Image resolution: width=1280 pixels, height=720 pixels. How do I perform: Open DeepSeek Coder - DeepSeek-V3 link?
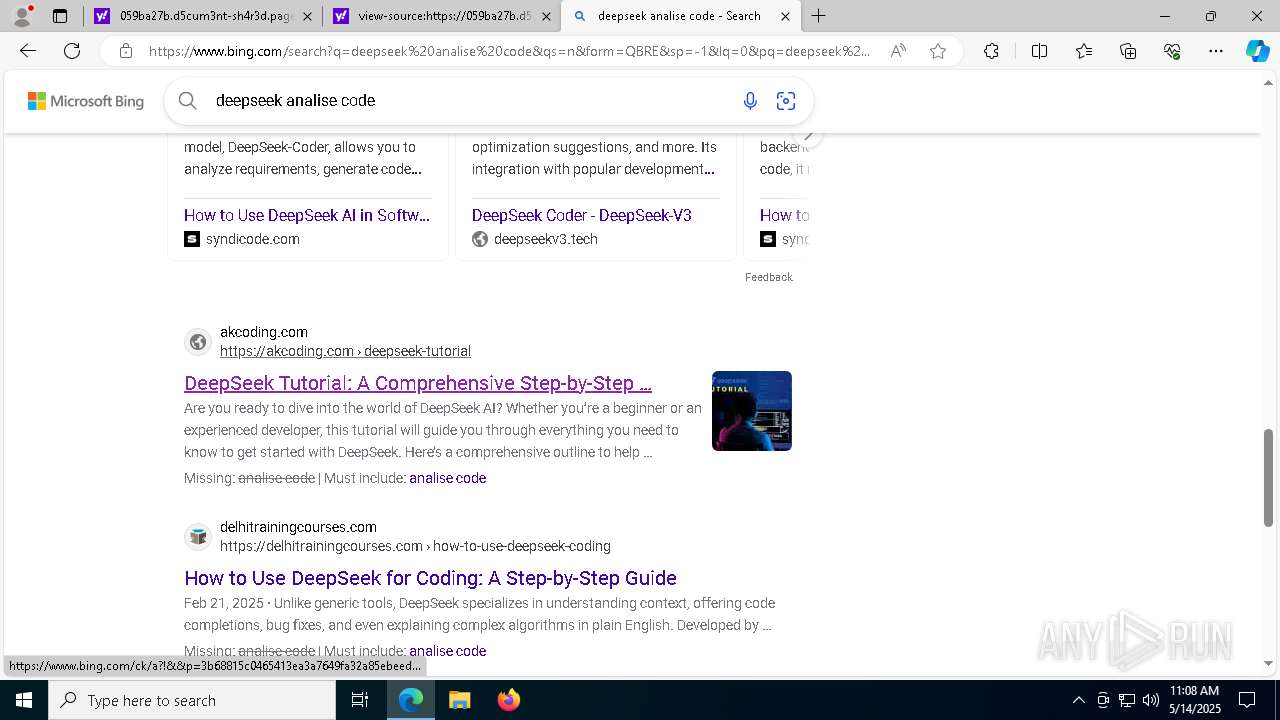point(582,215)
